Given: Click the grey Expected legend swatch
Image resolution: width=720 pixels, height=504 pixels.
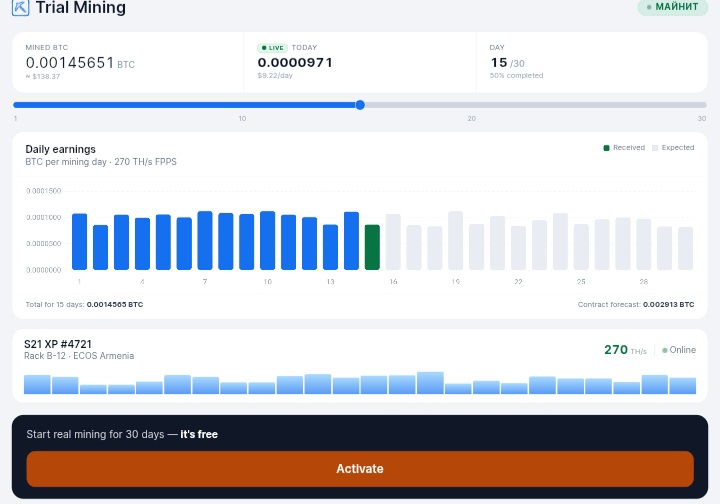Looking at the screenshot, I should pyautogui.click(x=655, y=148).
